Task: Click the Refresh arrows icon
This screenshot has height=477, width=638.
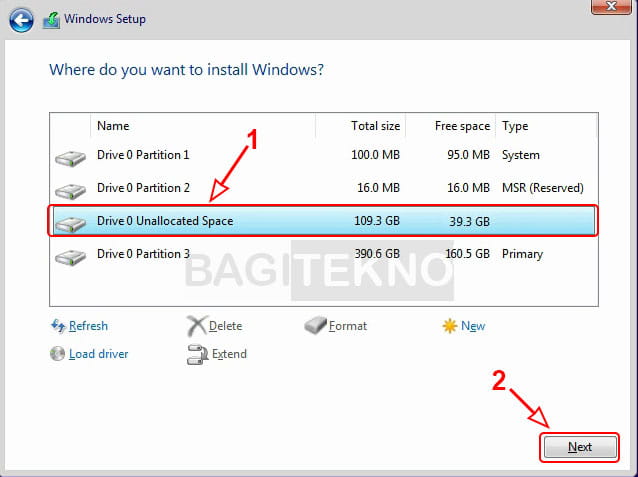Action: coord(58,326)
